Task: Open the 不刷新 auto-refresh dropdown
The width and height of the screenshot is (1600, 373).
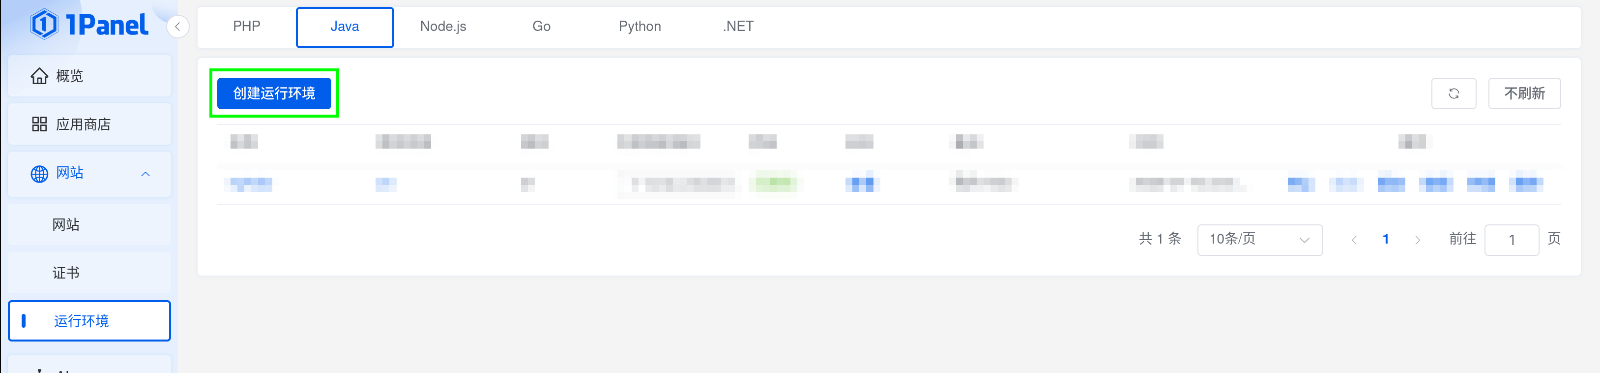Action: pyautogui.click(x=1524, y=93)
